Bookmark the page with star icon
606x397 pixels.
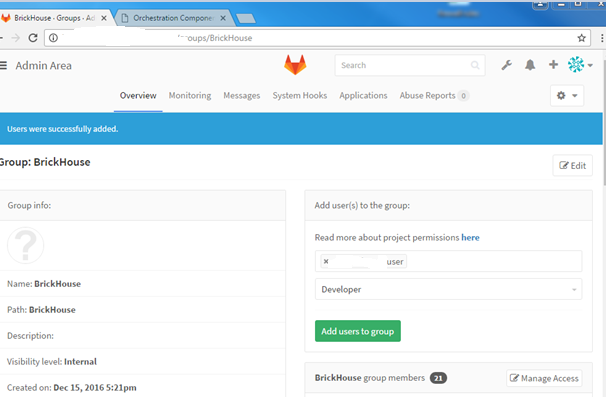coord(581,38)
